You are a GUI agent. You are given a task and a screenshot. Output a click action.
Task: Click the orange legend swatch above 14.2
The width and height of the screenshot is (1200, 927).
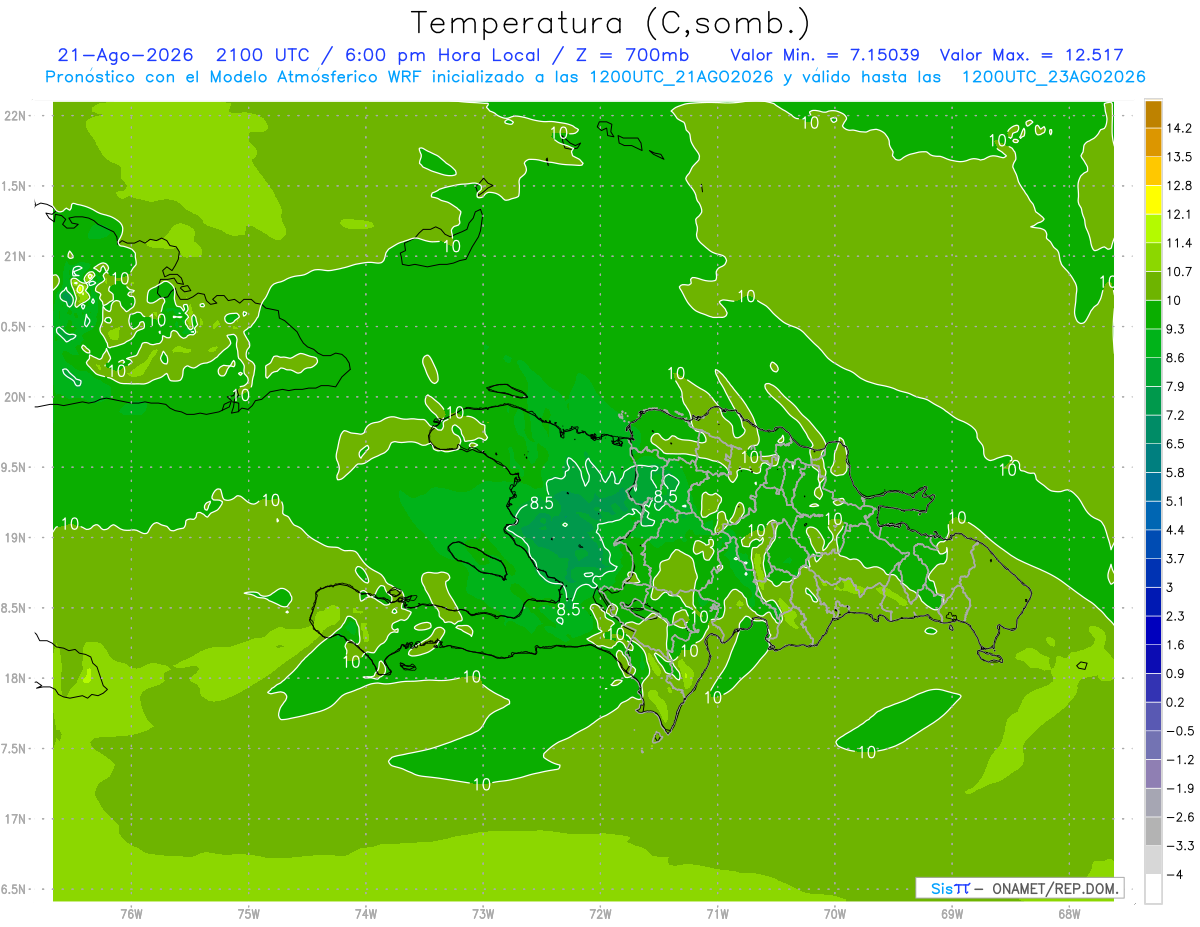pyautogui.click(x=1153, y=114)
